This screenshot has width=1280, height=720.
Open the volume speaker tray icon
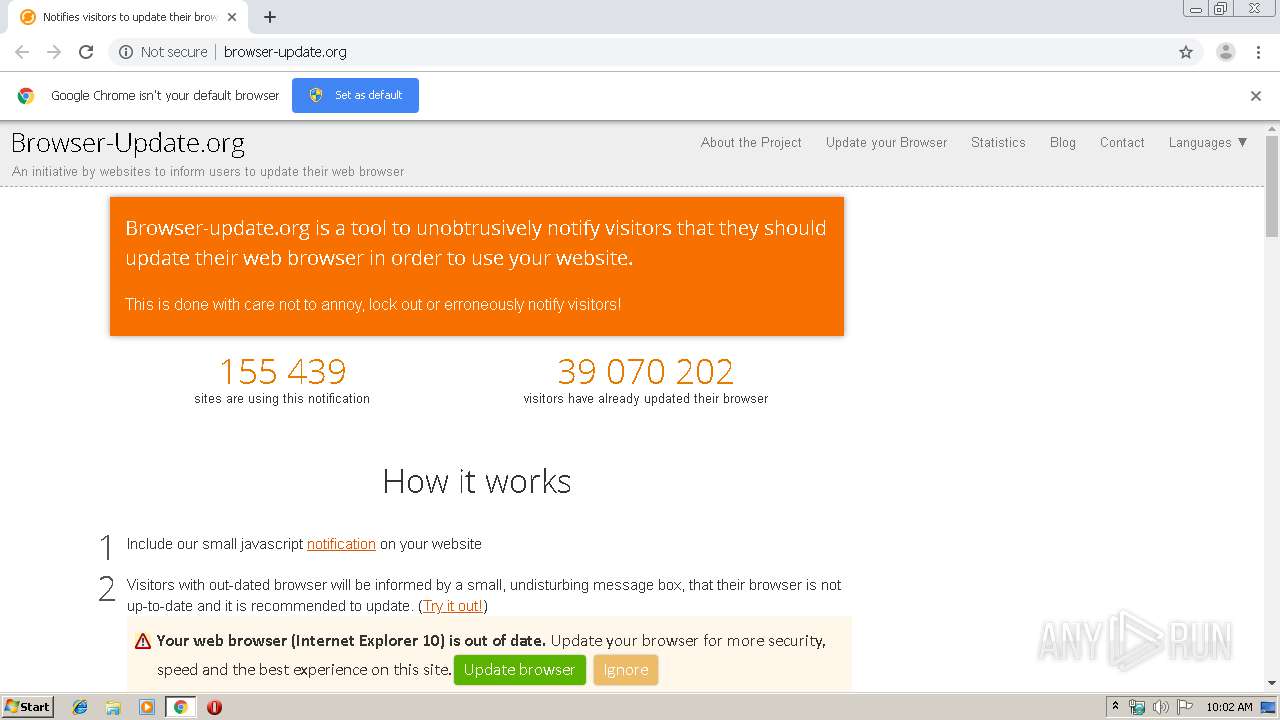[1161, 707]
